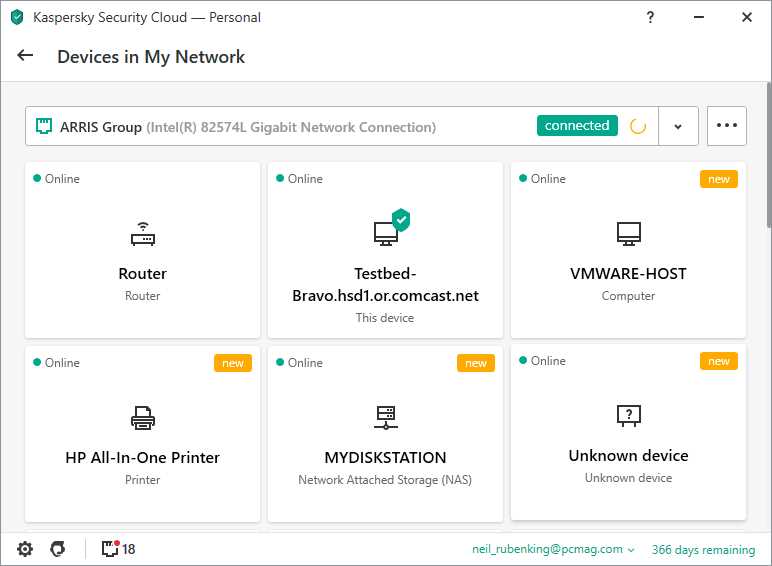772x566 pixels.
Task: Click the Online status on Unknown device card
Action: coord(542,361)
